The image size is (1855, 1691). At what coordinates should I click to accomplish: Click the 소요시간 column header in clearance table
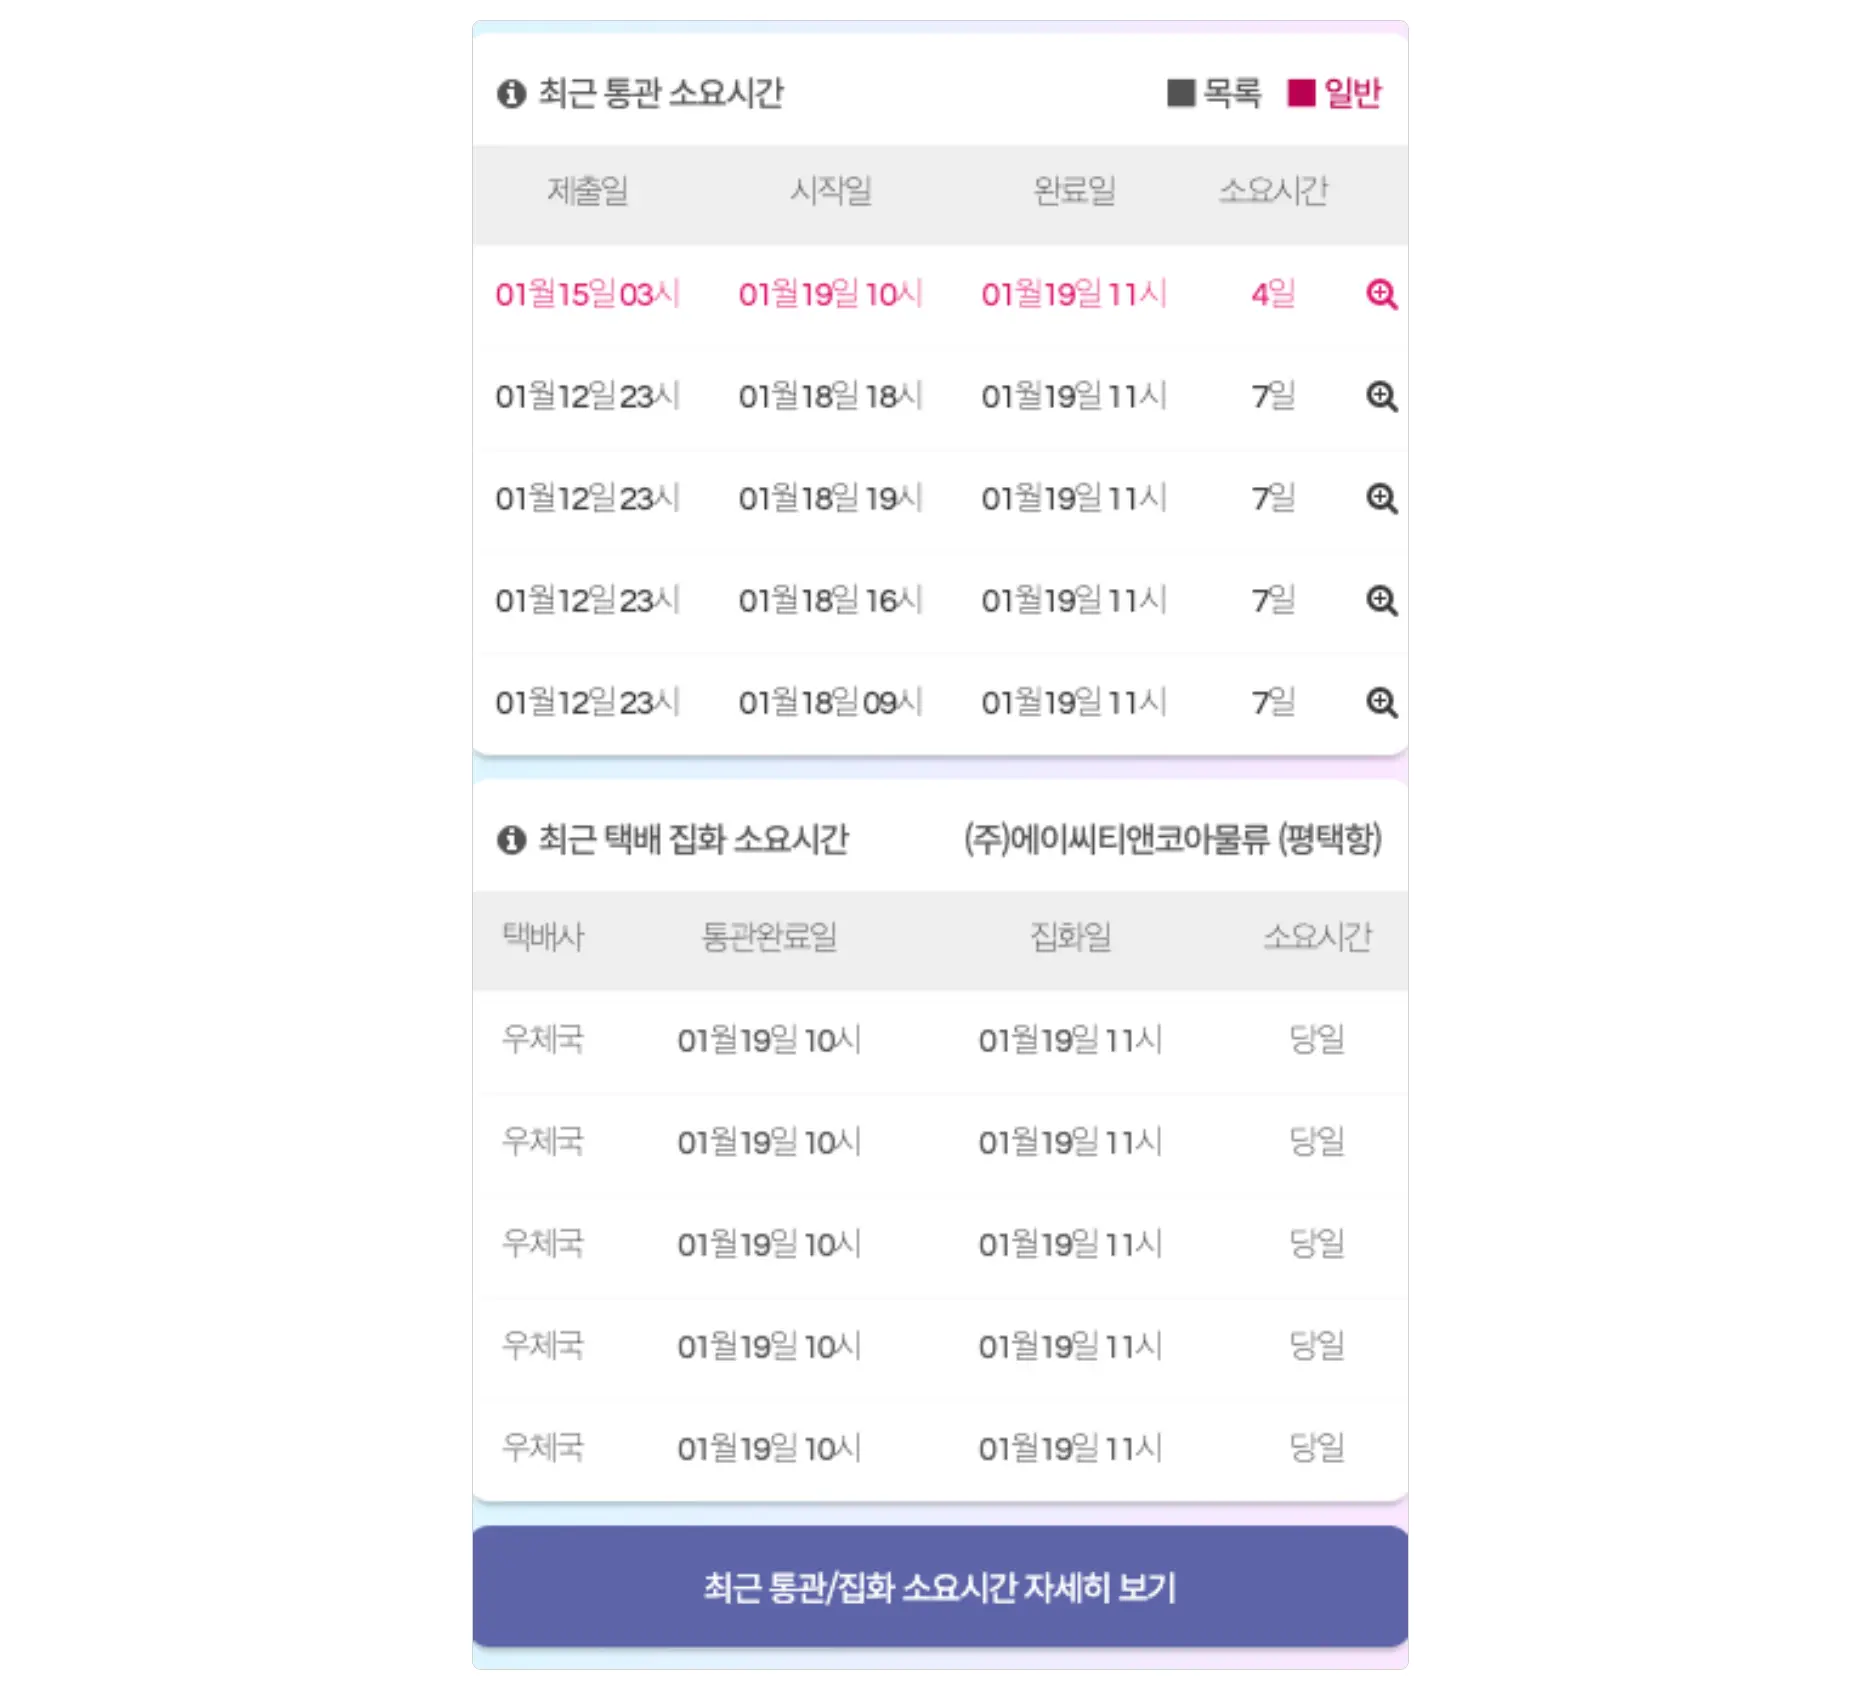tap(1273, 193)
